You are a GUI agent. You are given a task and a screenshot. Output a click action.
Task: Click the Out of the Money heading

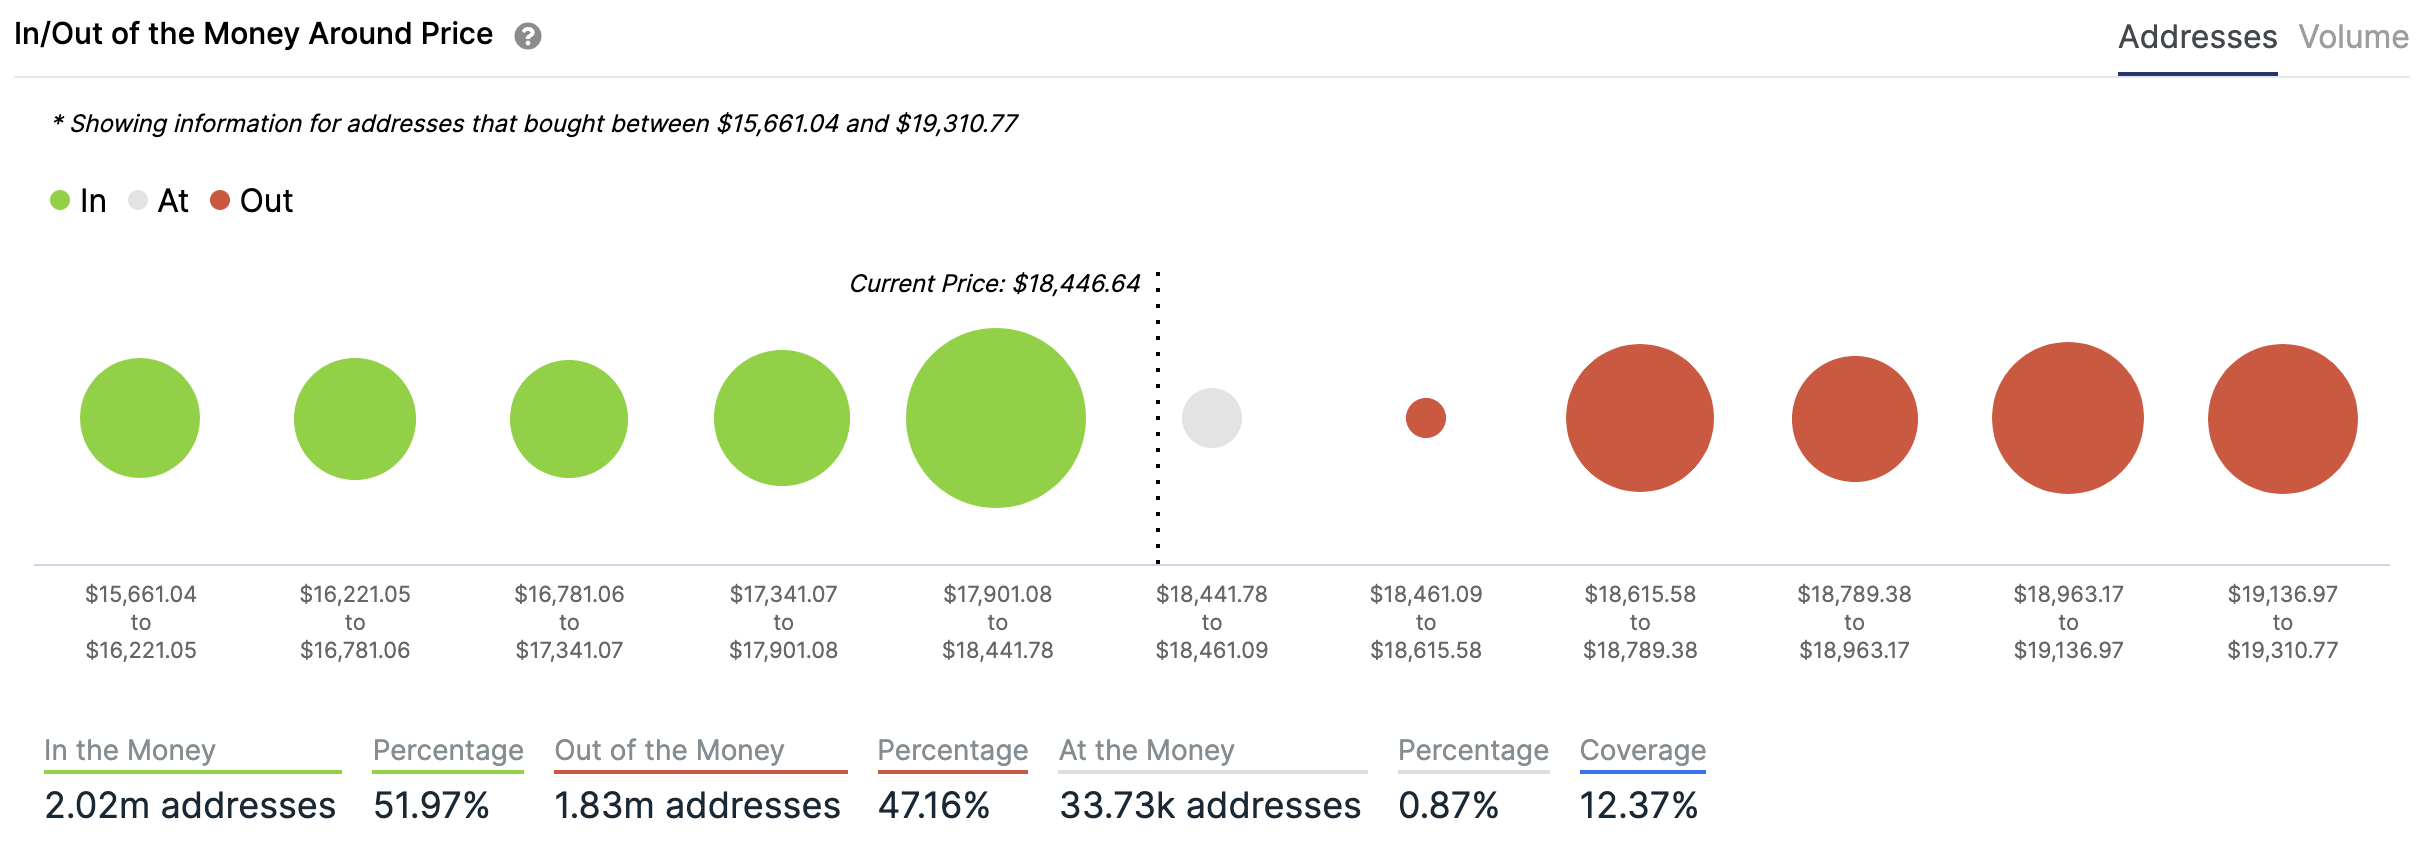tap(669, 750)
